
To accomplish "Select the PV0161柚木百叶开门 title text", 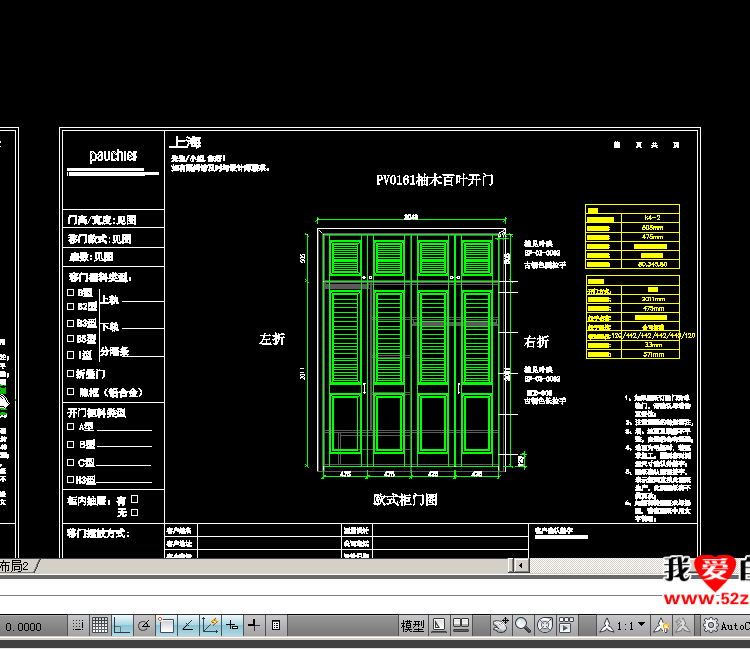I will (434, 180).
